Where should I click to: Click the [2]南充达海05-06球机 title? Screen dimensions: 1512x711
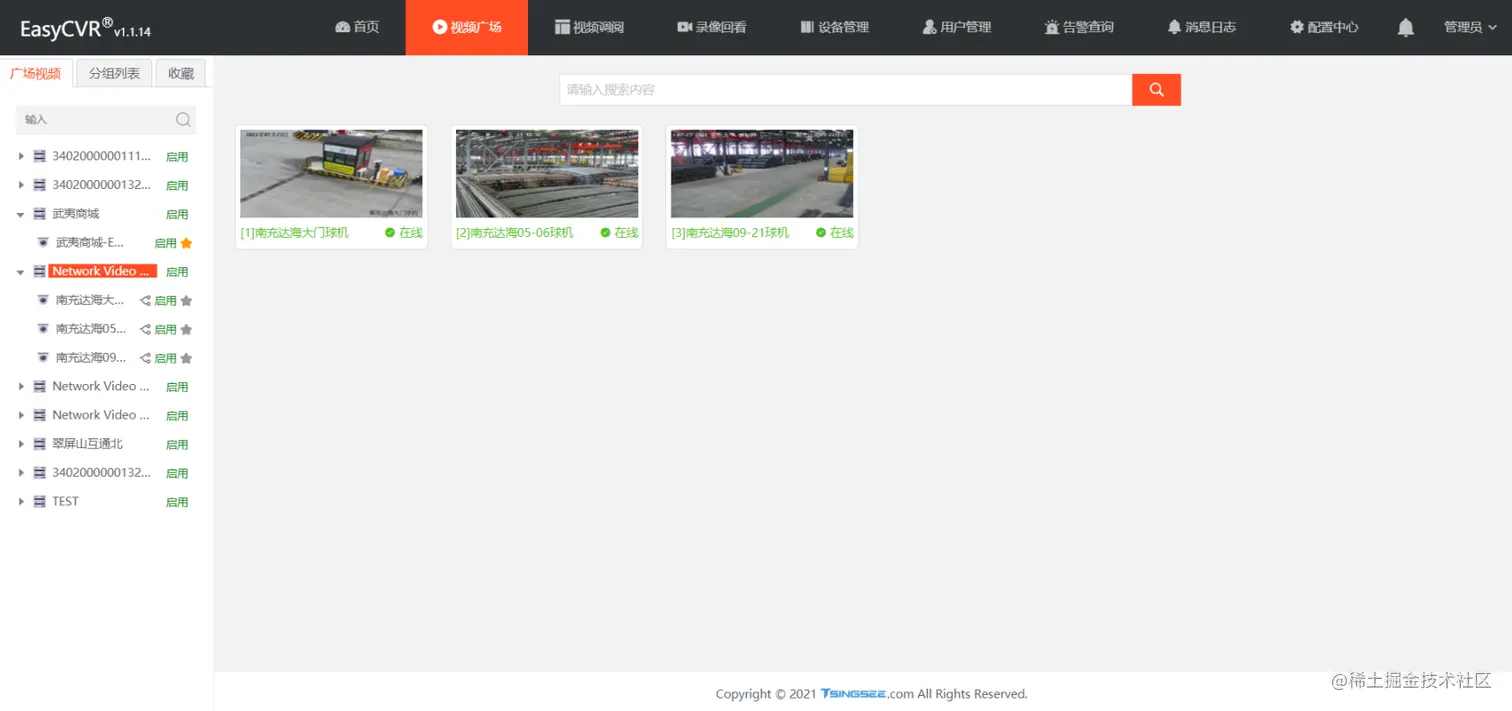click(515, 233)
